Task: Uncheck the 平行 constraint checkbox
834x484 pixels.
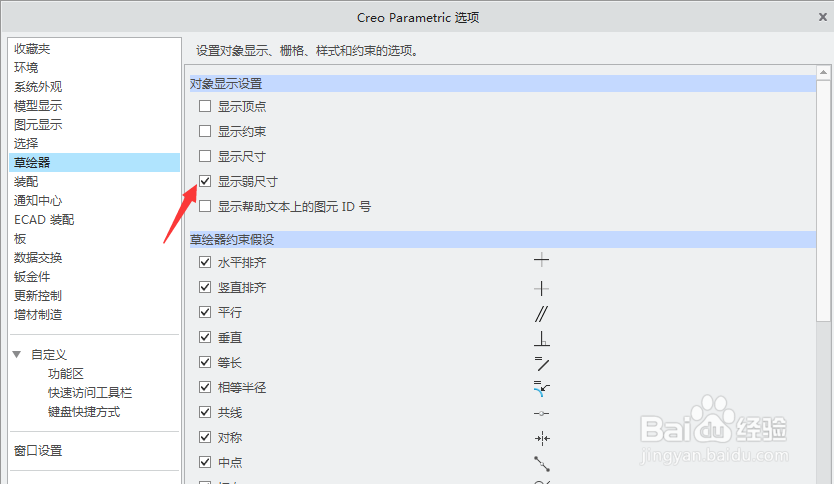Action: [205, 312]
